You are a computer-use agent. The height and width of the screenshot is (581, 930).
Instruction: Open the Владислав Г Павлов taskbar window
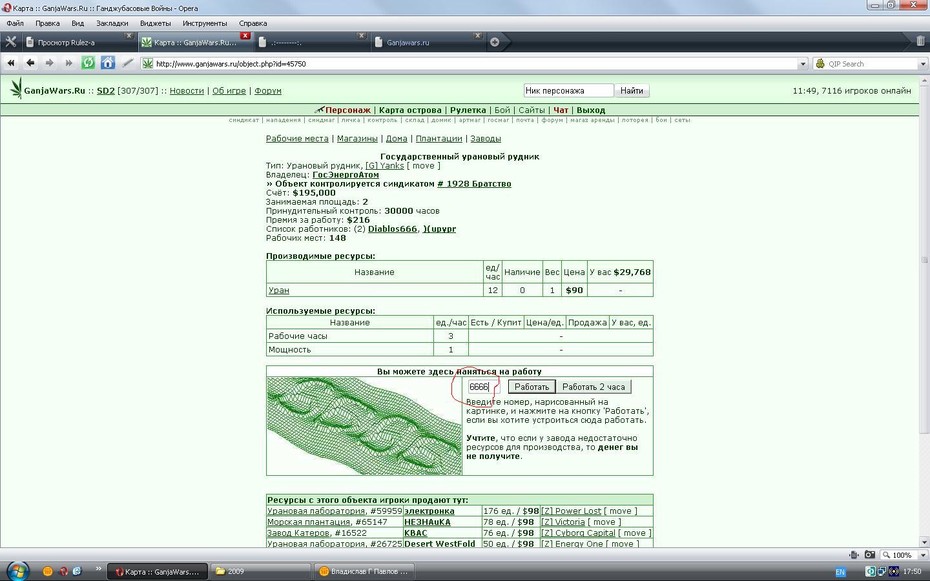[363, 572]
